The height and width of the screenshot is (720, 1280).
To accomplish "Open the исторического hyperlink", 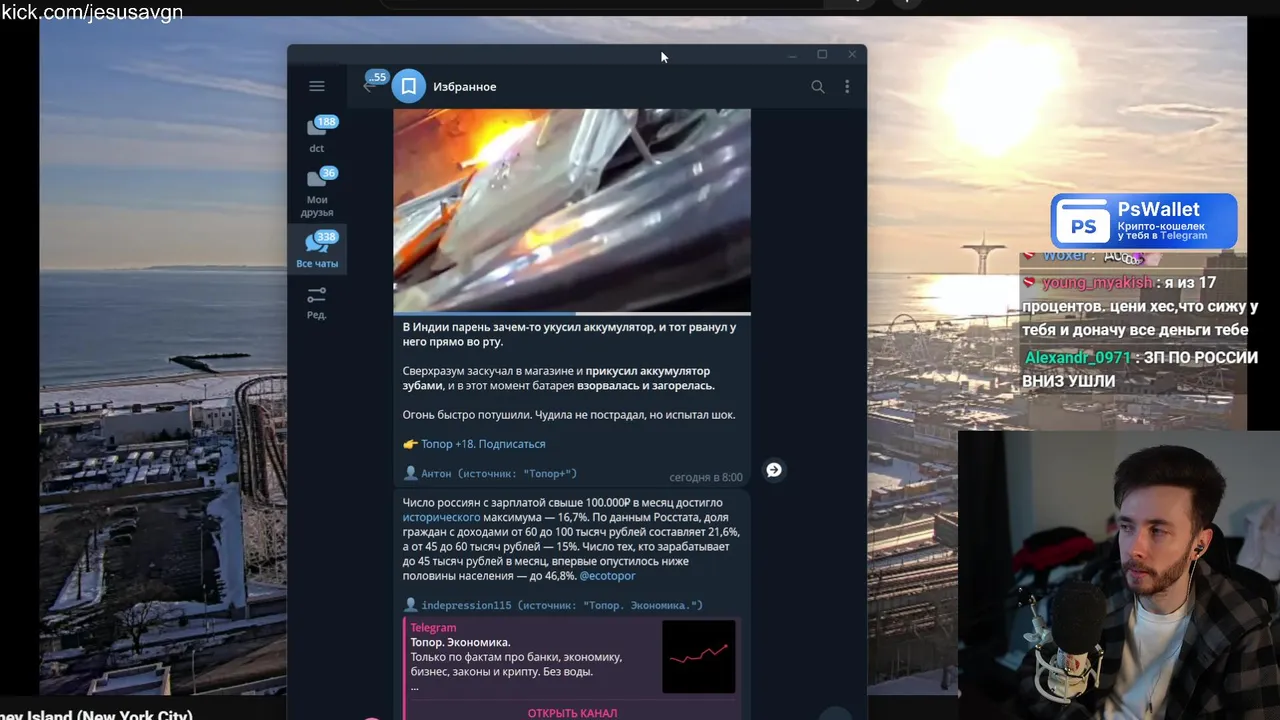I will click(x=441, y=518).
